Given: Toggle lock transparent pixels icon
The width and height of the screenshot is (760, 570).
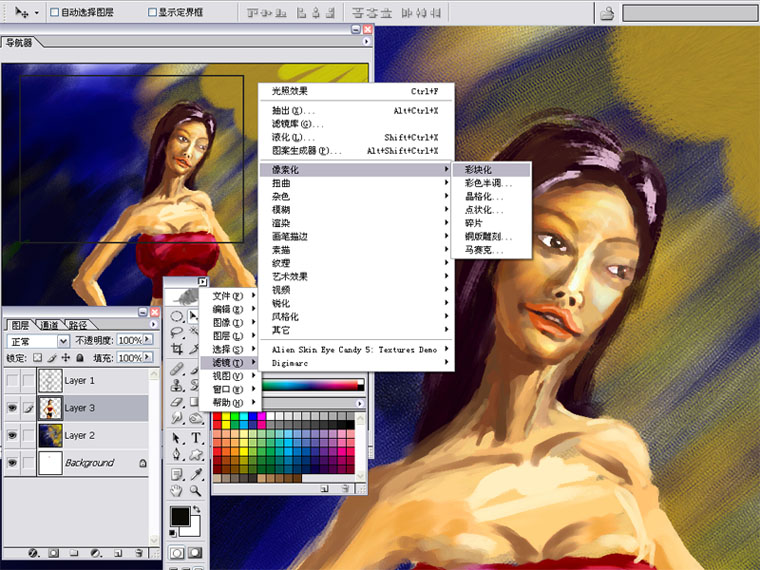Looking at the screenshot, I should click(x=37, y=358).
